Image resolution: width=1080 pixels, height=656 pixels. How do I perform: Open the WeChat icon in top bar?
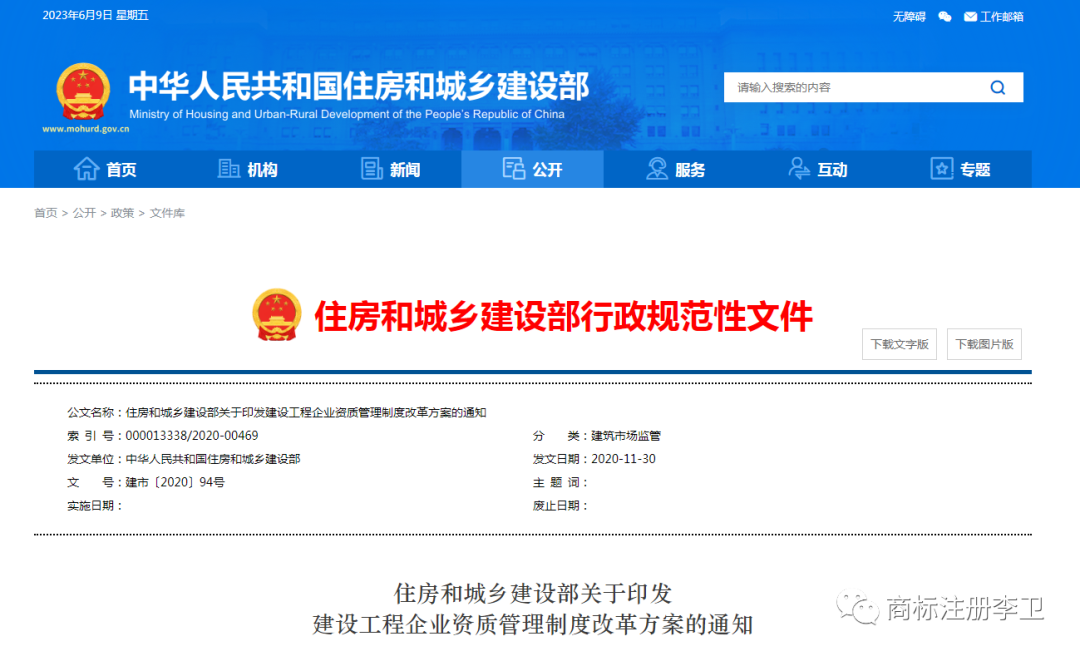945,17
